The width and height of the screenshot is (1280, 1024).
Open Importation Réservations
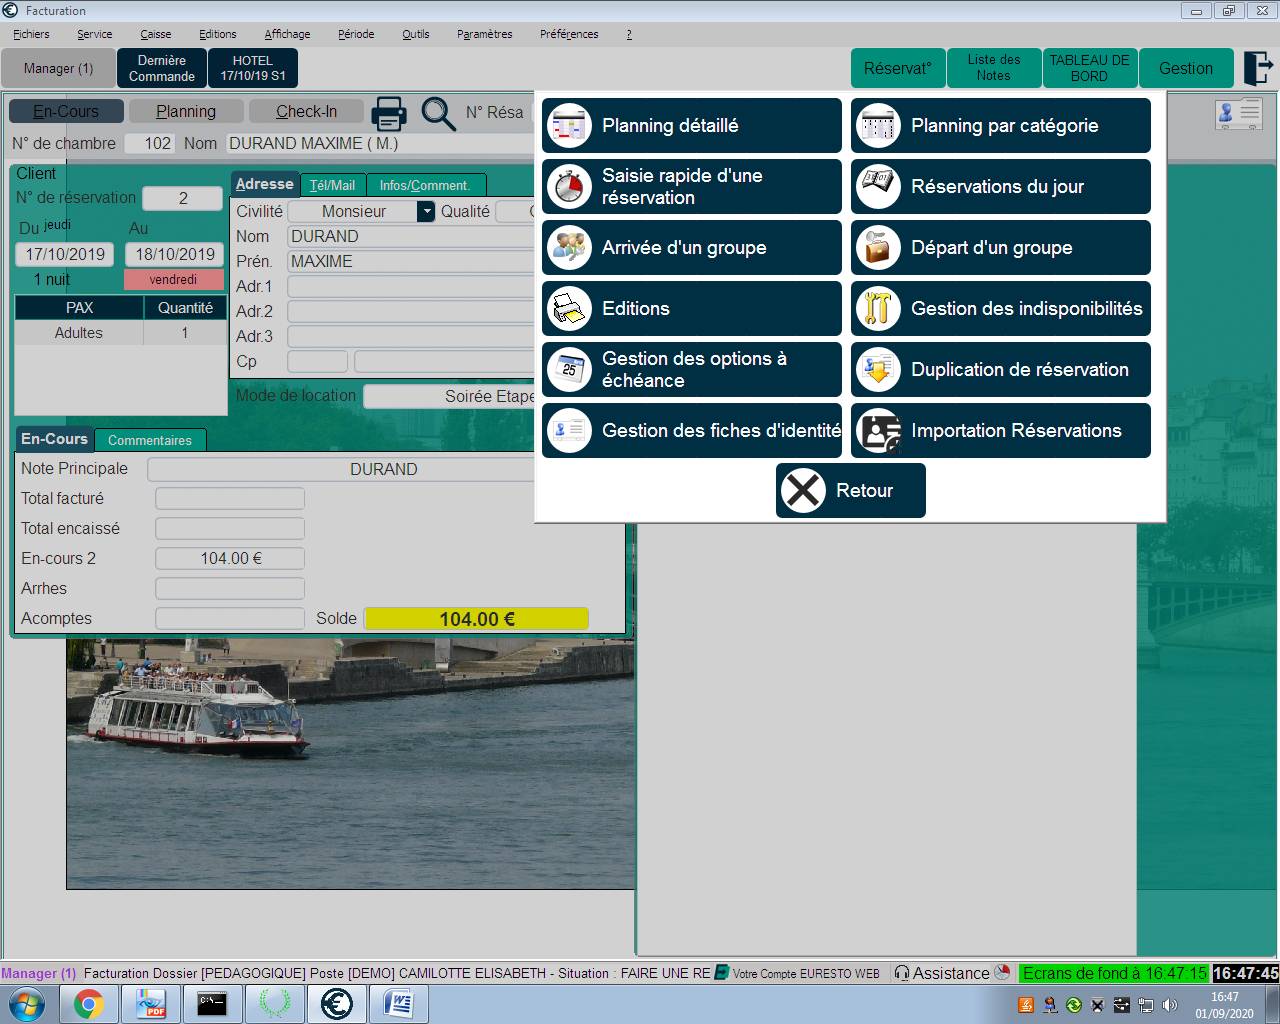click(x=1001, y=431)
